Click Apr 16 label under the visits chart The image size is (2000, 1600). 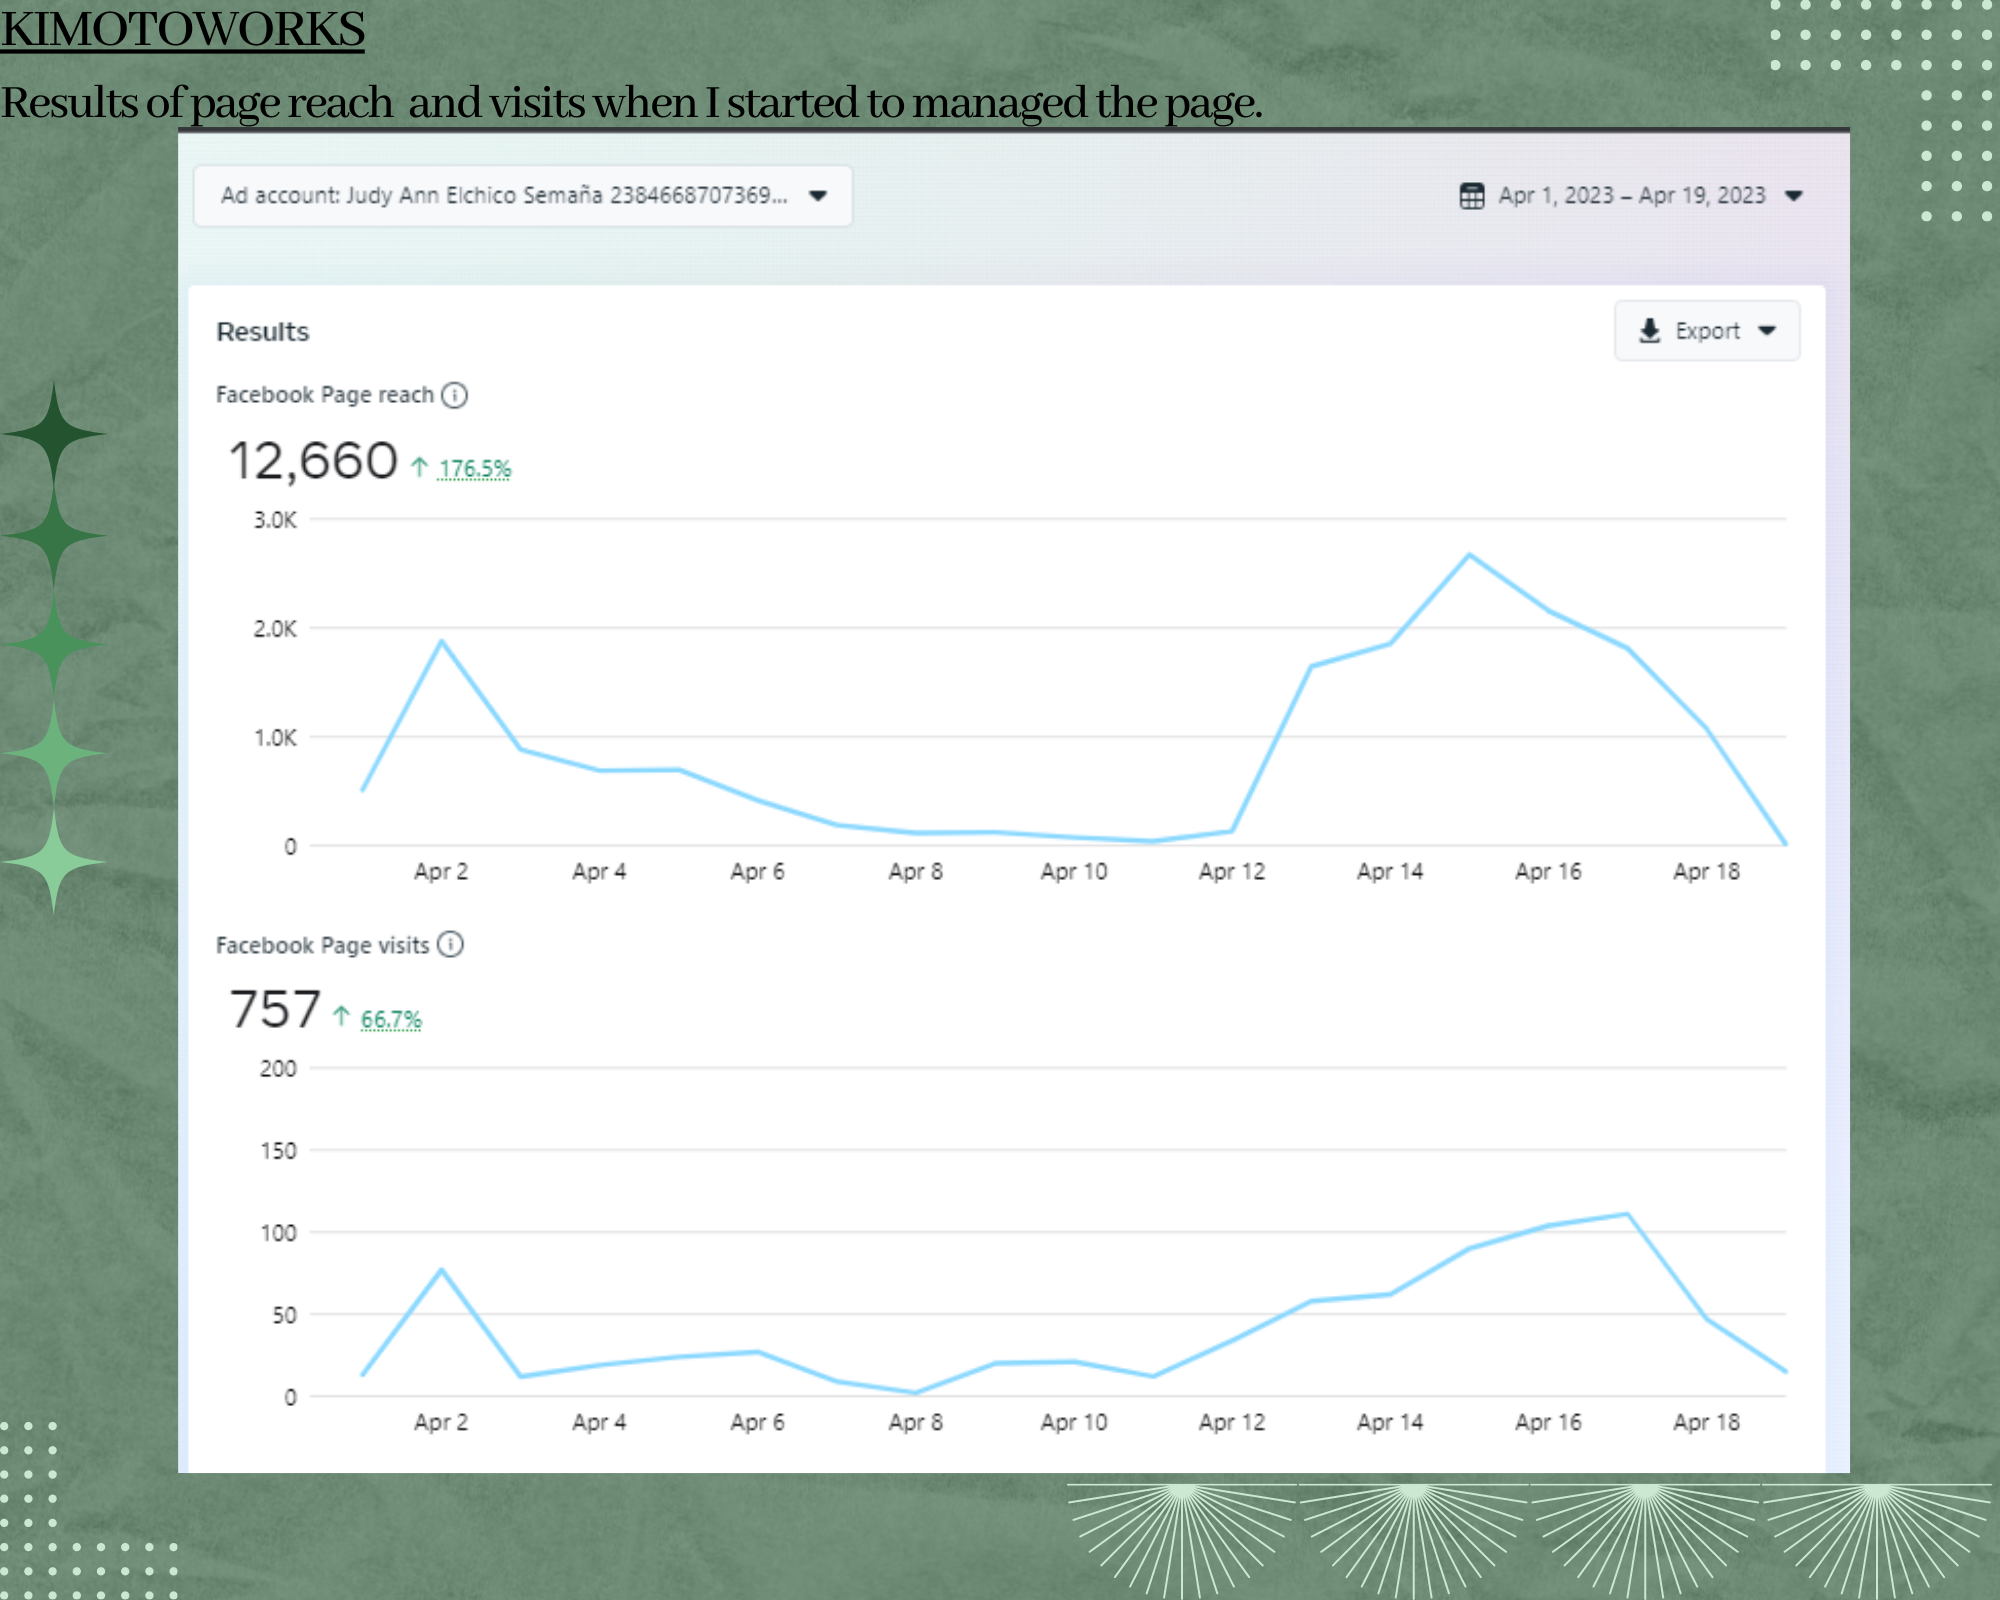(x=1549, y=1422)
